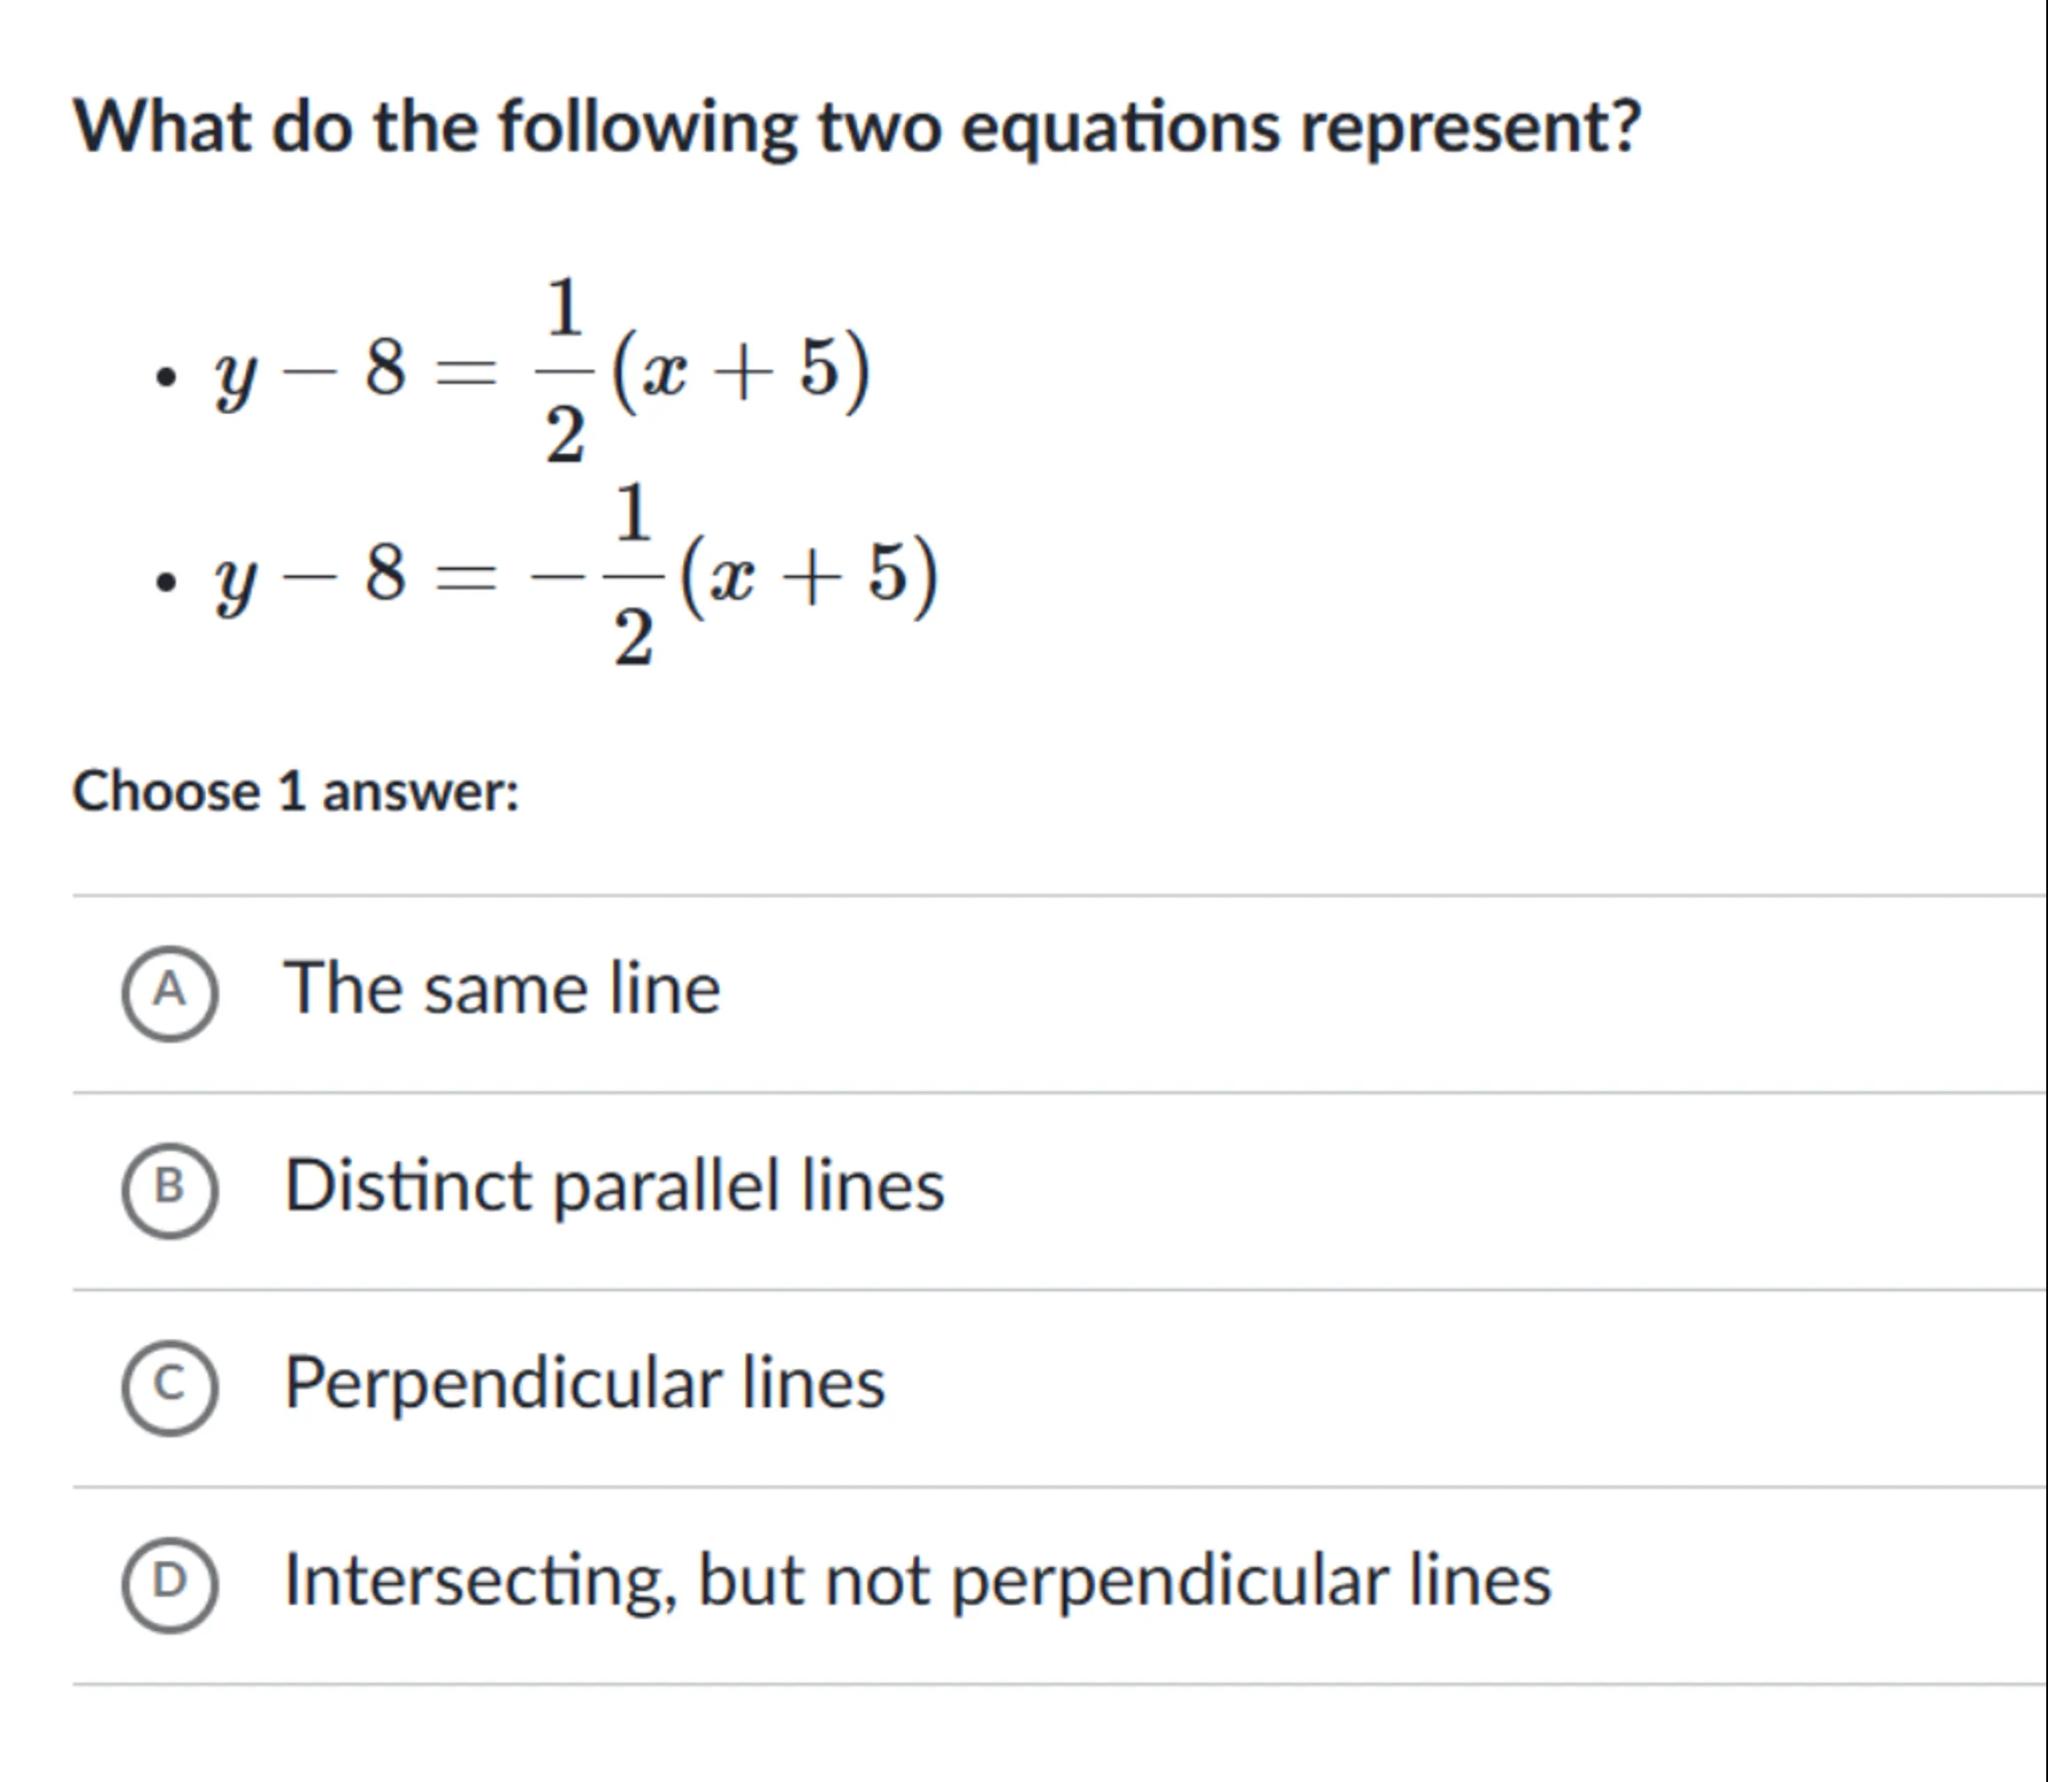Click the "Choose 1 answer:" label
Viewport: 2048px width, 1782px height.
point(296,792)
